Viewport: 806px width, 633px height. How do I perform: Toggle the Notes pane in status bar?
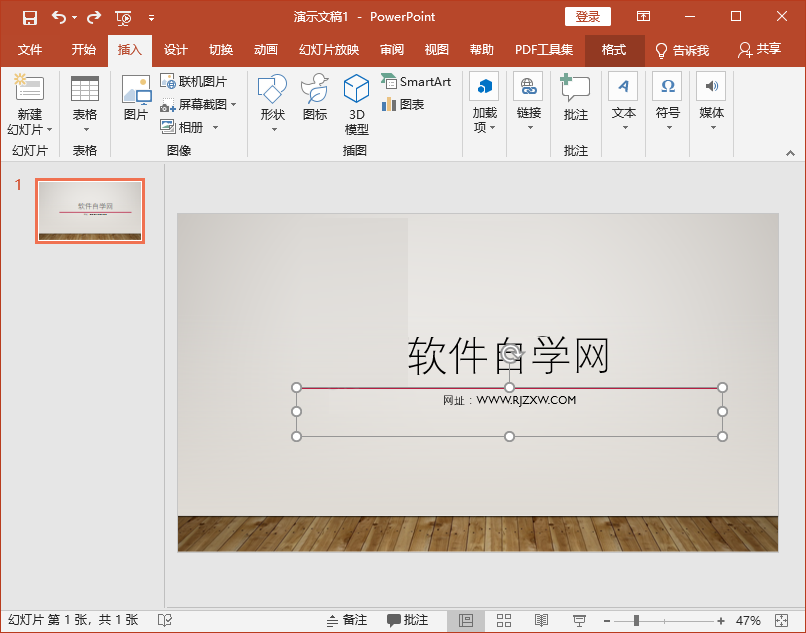pyautogui.click(x=347, y=621)
